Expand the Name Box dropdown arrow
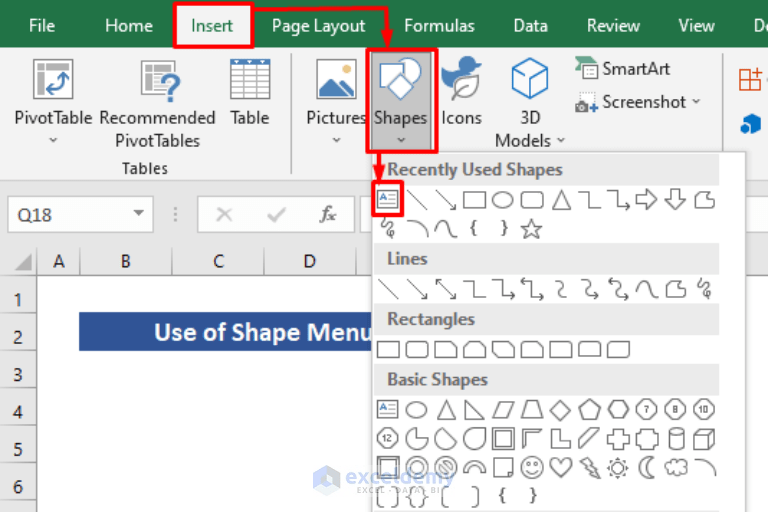Screen dimensions: 768x512 tap(139, 214)
